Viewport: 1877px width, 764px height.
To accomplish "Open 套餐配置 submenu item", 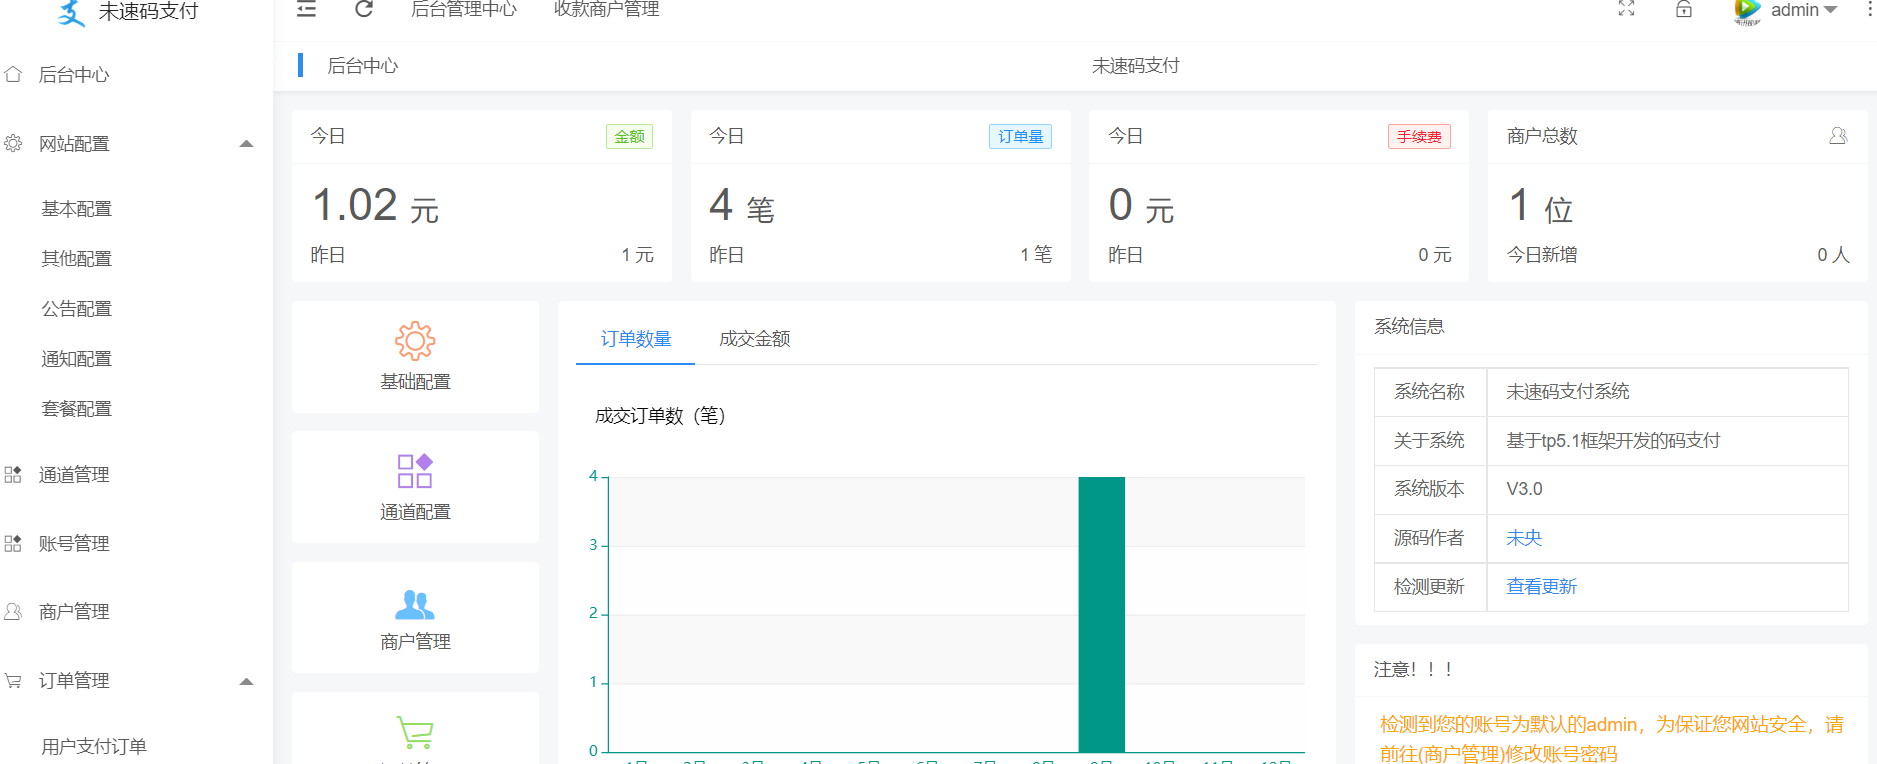I will [76, 408].
